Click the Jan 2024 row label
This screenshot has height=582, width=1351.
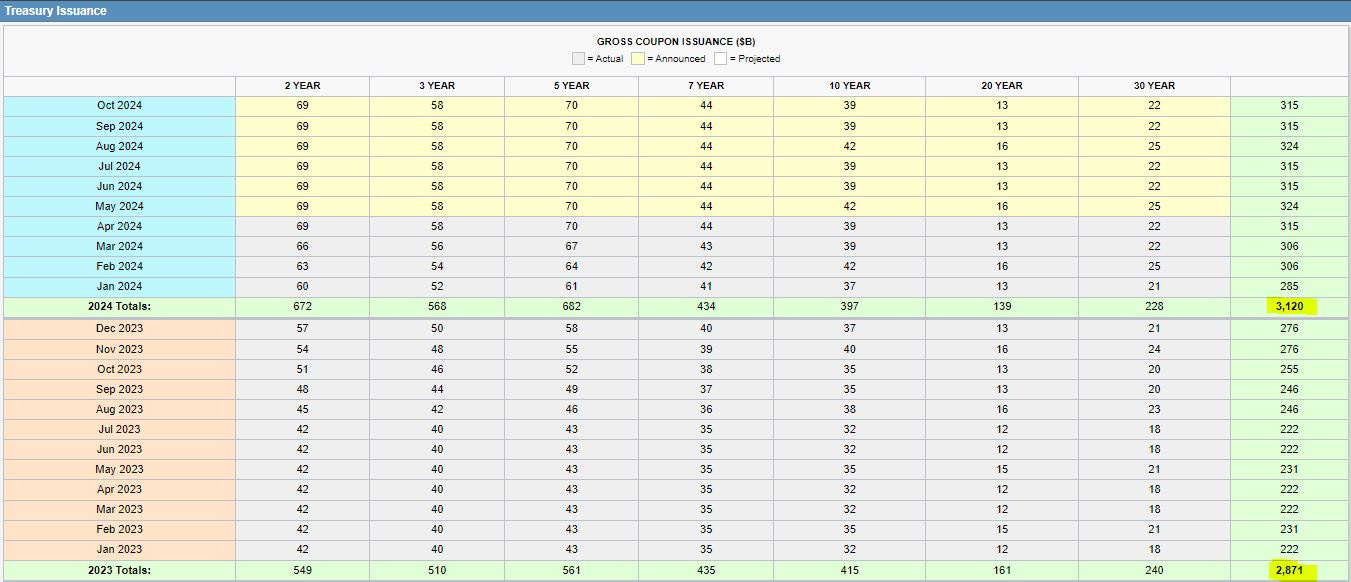[x=120, y=286]
